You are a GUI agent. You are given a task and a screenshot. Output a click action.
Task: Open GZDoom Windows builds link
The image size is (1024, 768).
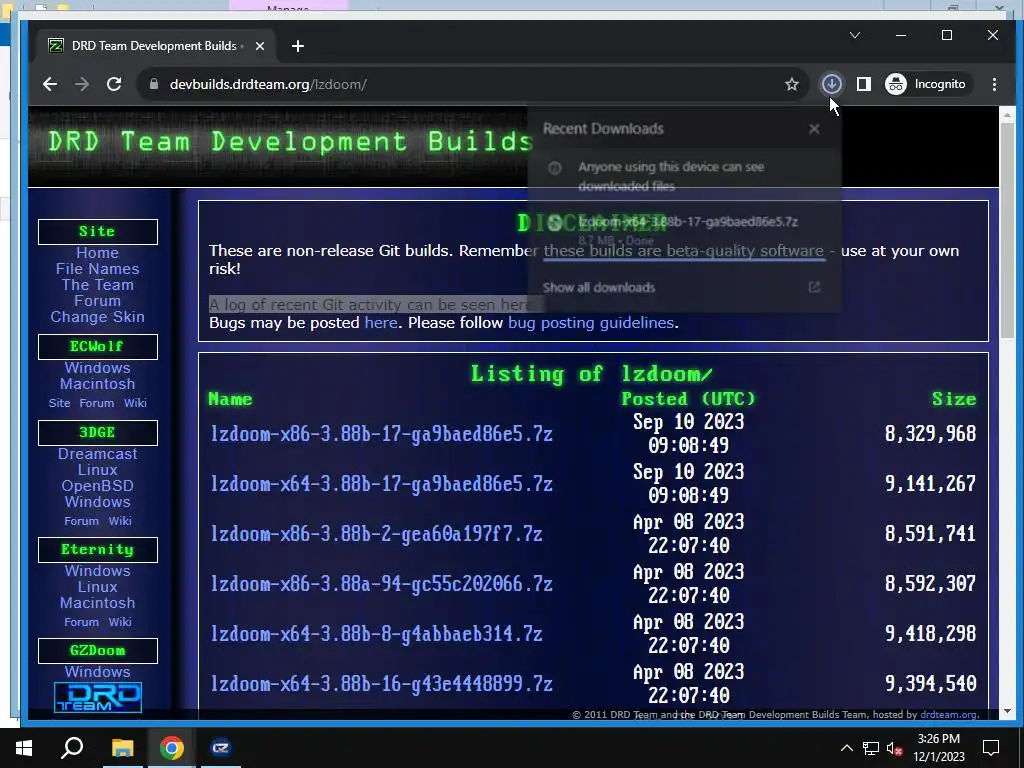97,672
